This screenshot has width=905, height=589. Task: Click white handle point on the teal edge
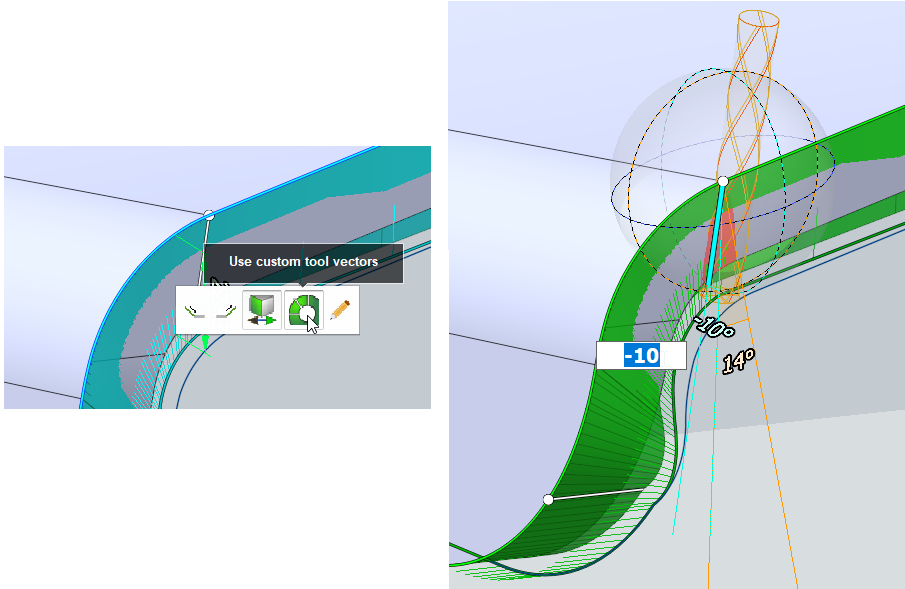(208, 215)
